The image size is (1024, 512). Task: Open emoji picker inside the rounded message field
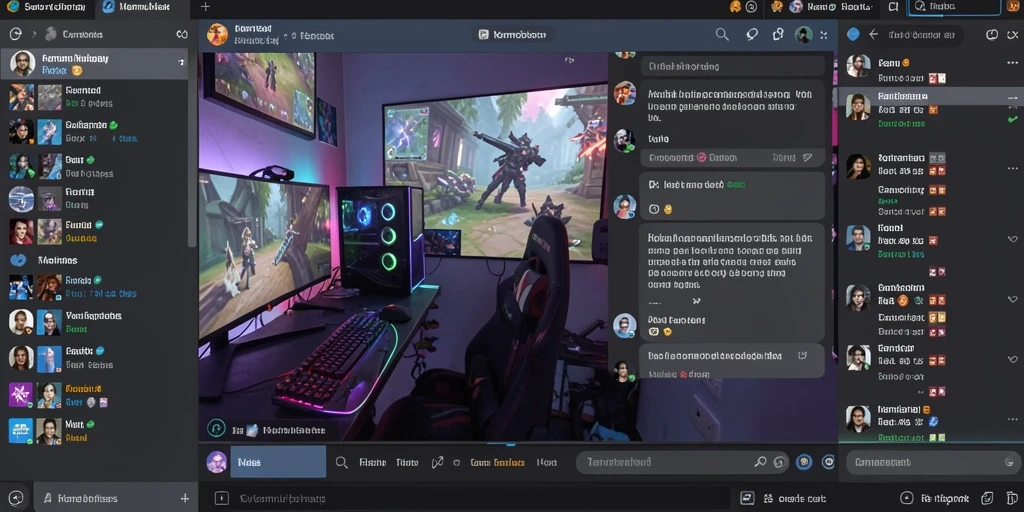pyautogui.click(x=778, y=462)
